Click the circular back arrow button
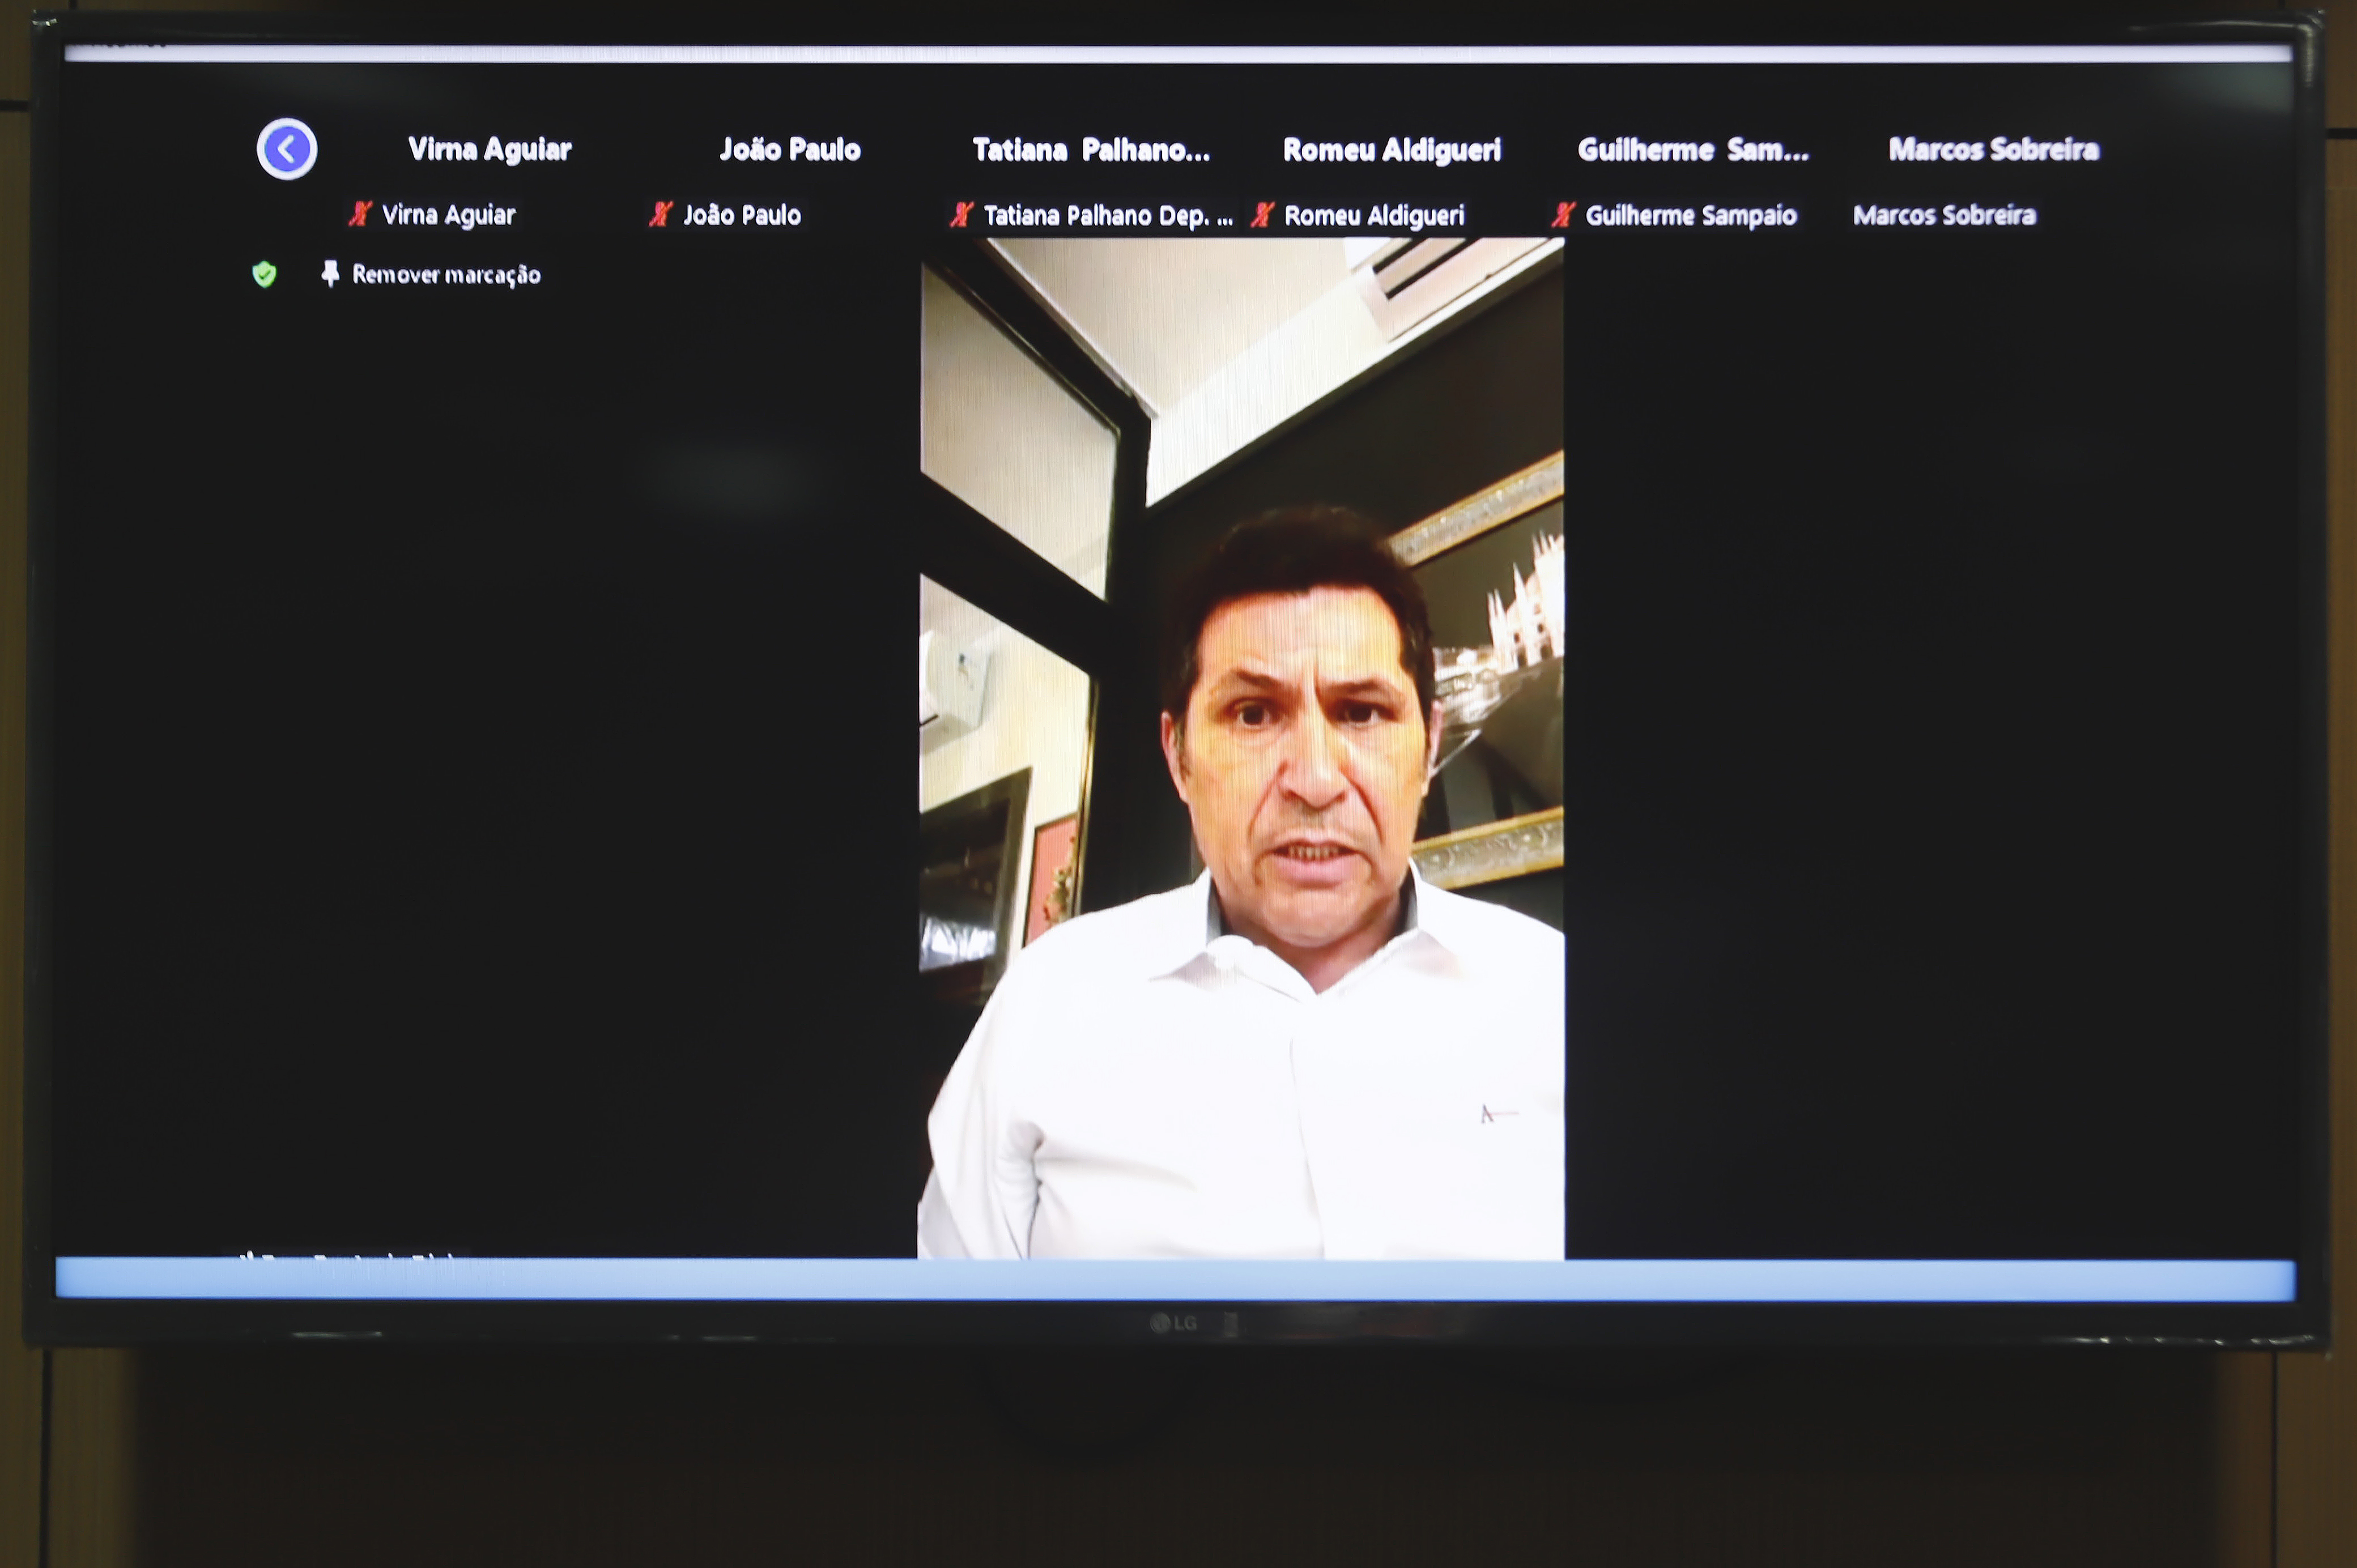Image resolution: width=2357 pixels, height=1568 pixels. pos(287,149)
